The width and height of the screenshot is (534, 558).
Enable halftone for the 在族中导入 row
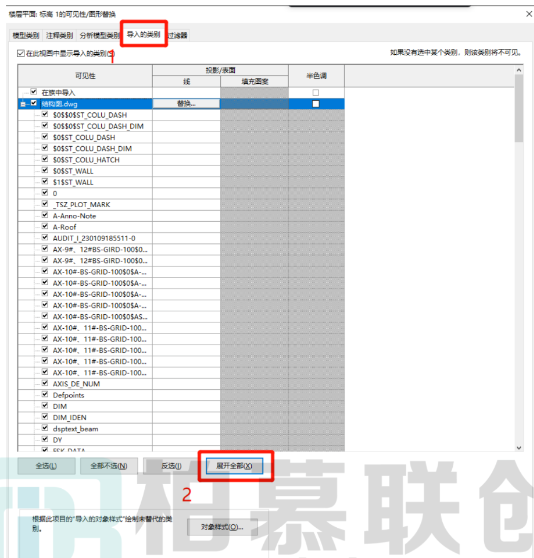click(x=316, y=93)
